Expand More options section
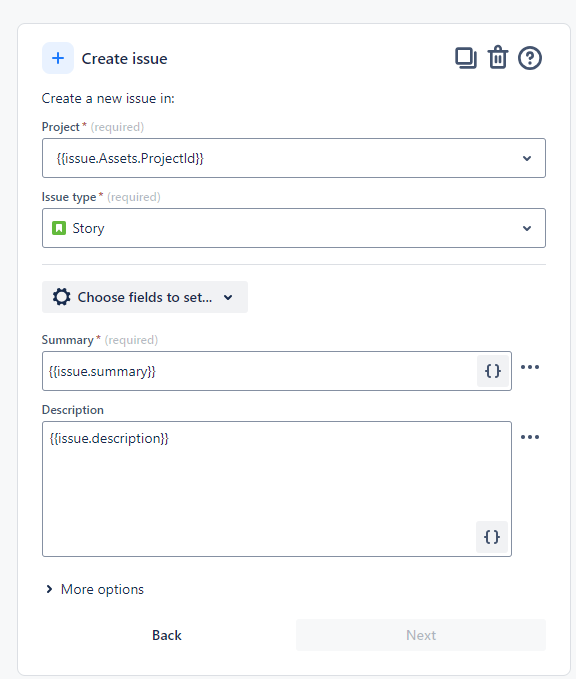This screenshot has height=679, width=576. click(95, 589)
